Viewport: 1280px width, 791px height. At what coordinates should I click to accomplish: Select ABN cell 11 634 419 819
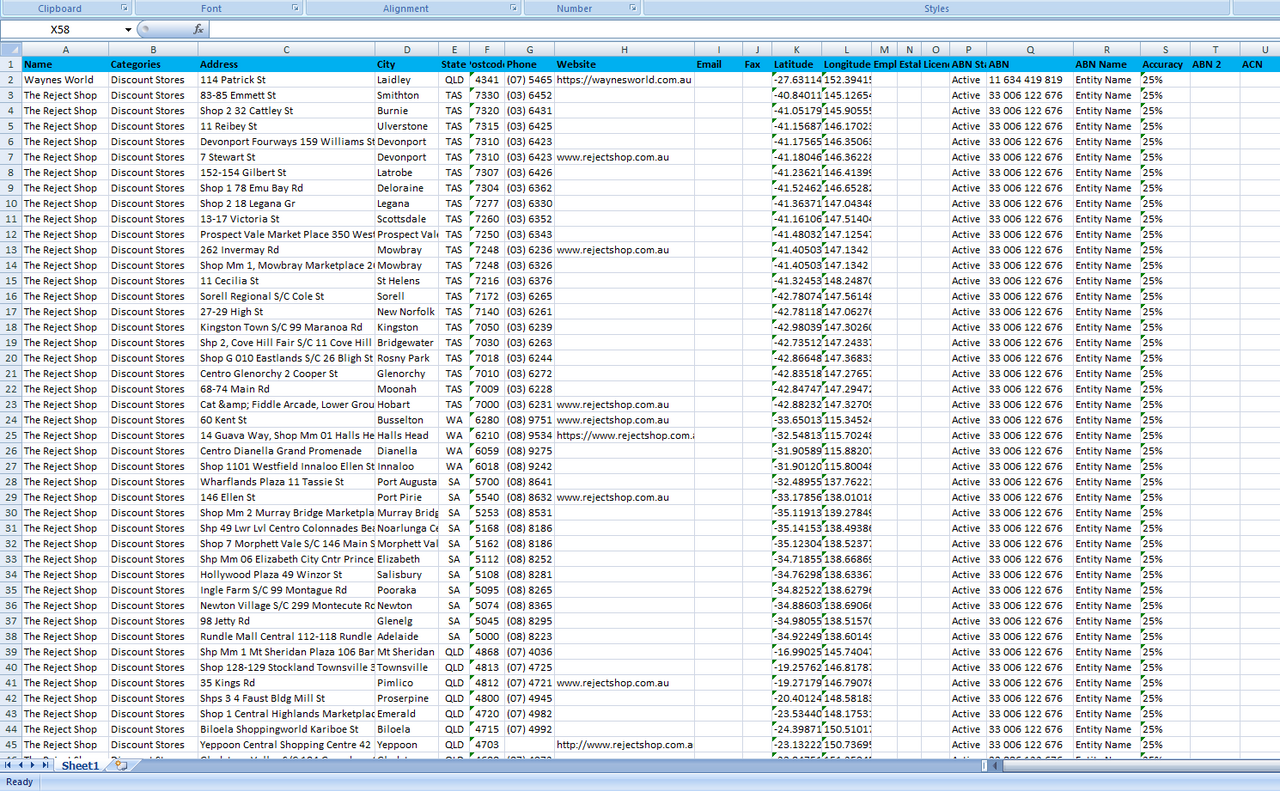pyautogui.click(x=1030, y=80)
